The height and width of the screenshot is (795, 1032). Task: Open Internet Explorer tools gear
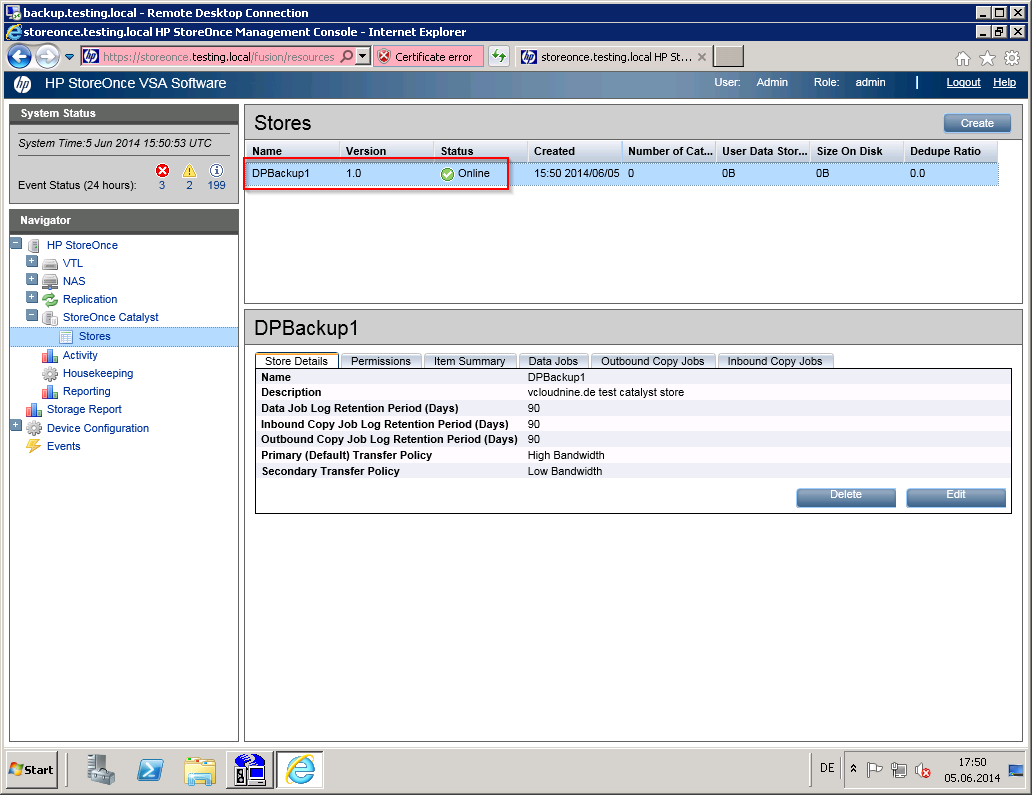click(x=1012, y=59)
